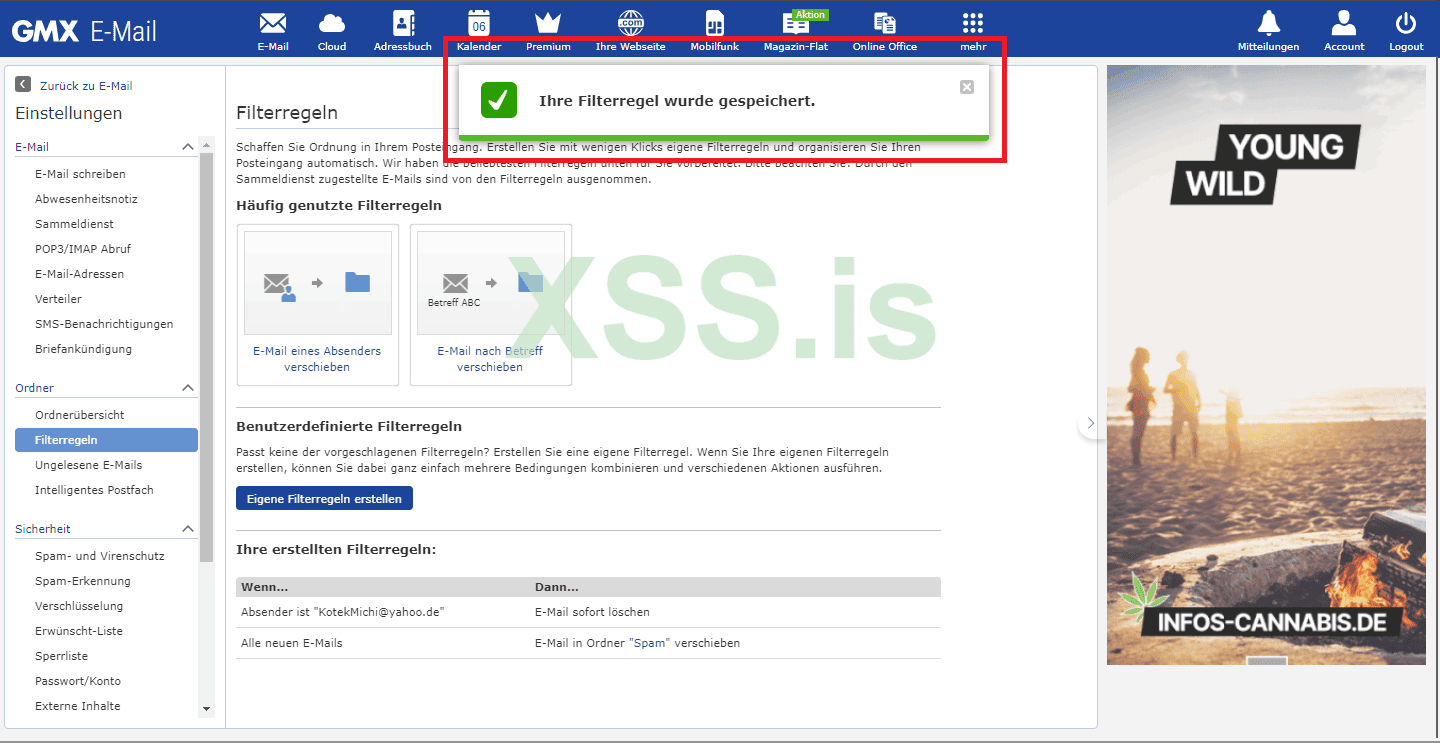Select E-Mail-Adressen in the sidebar
This screenshot has height=743, width=1440.
80,274
